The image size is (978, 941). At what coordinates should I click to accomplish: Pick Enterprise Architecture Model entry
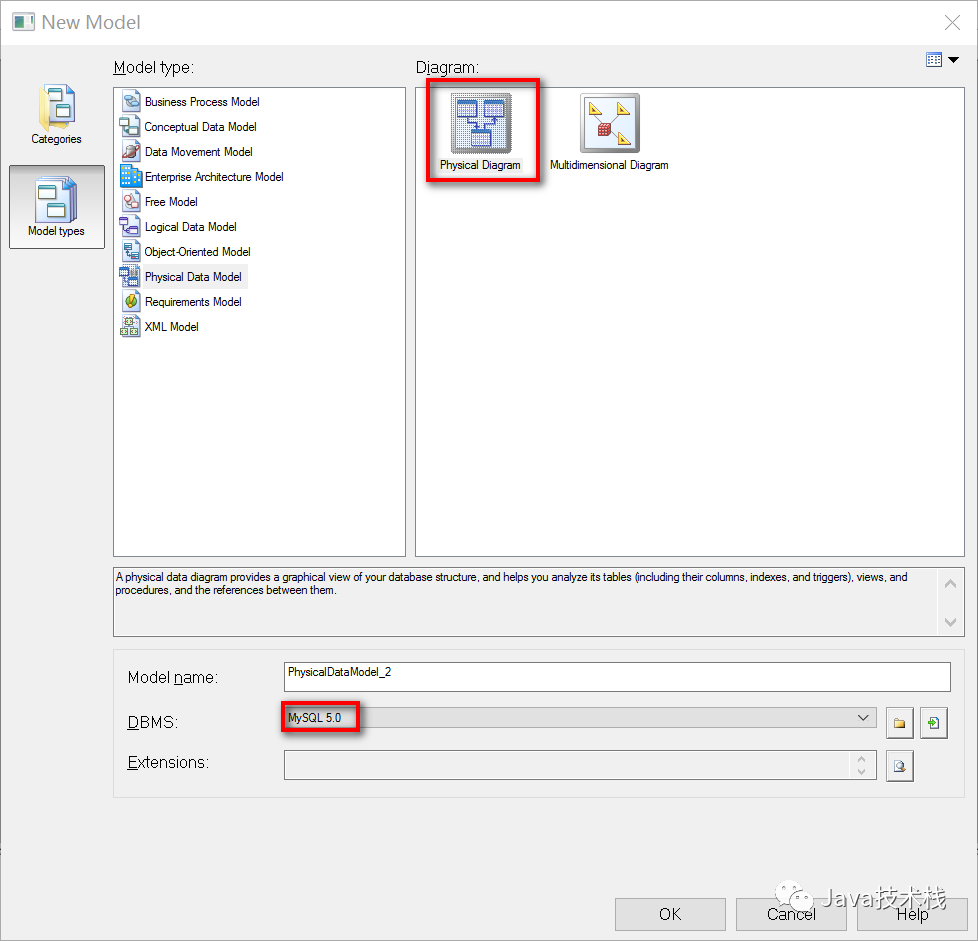click(214, 176)
